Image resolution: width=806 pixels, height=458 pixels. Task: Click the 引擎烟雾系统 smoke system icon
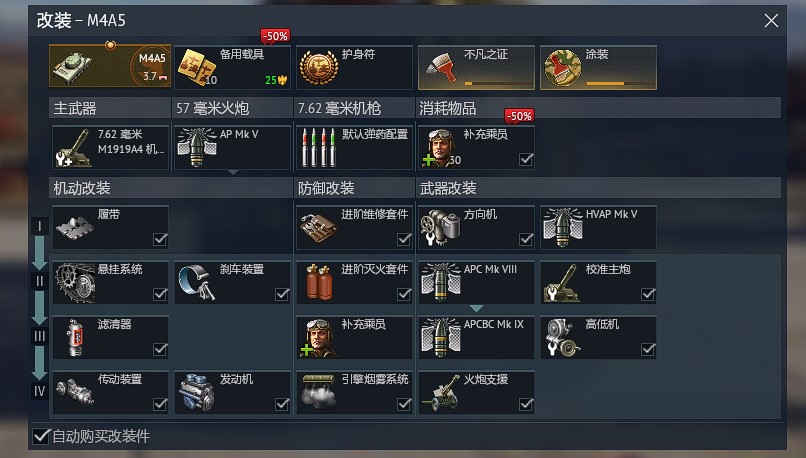319,392
